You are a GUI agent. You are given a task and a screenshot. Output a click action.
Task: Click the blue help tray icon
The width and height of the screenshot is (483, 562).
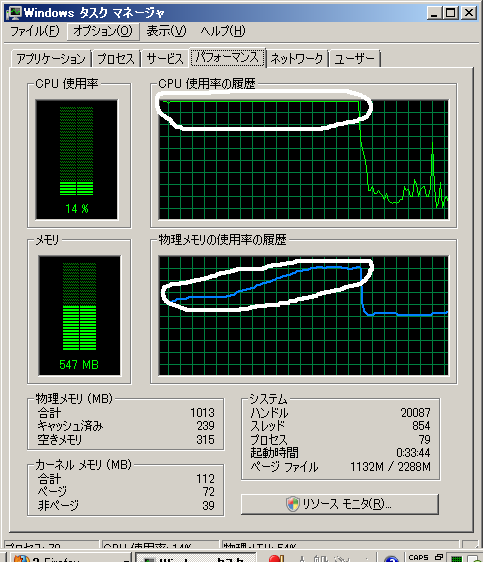point(391,559)
